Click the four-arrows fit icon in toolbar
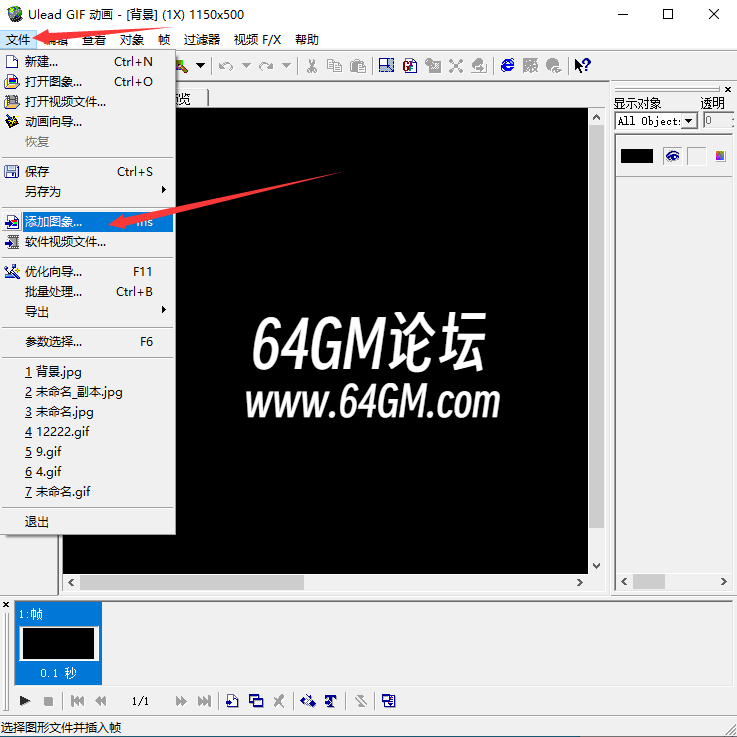737x737 pixels. [x=455, y=66]
